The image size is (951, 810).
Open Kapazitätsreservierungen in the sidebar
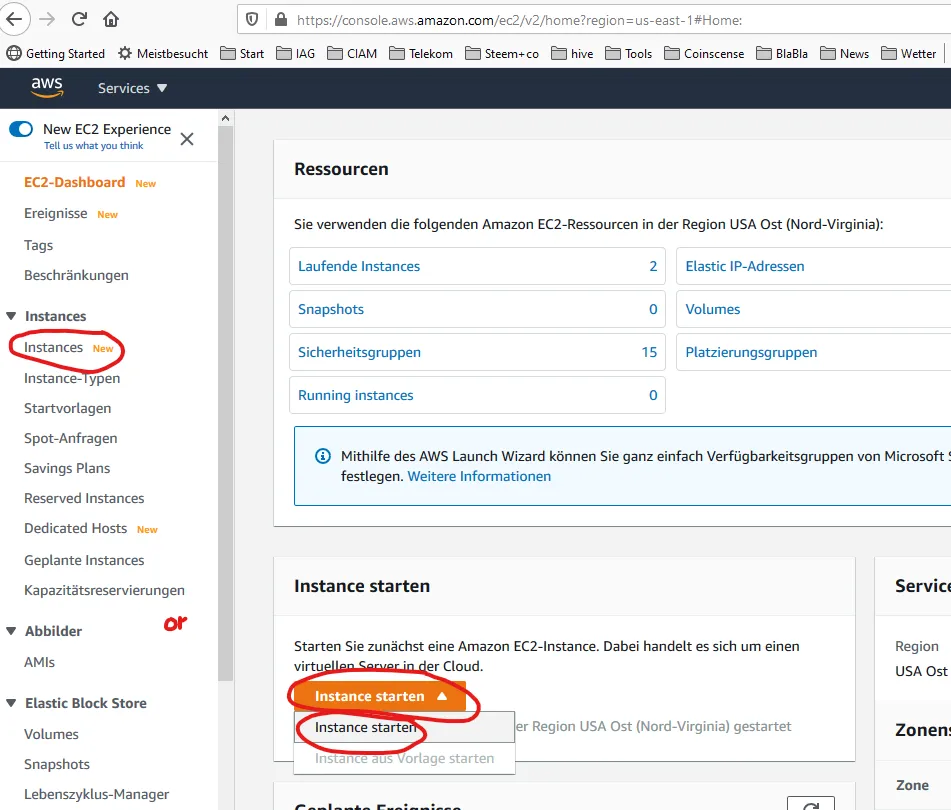[x=104, y=590]
